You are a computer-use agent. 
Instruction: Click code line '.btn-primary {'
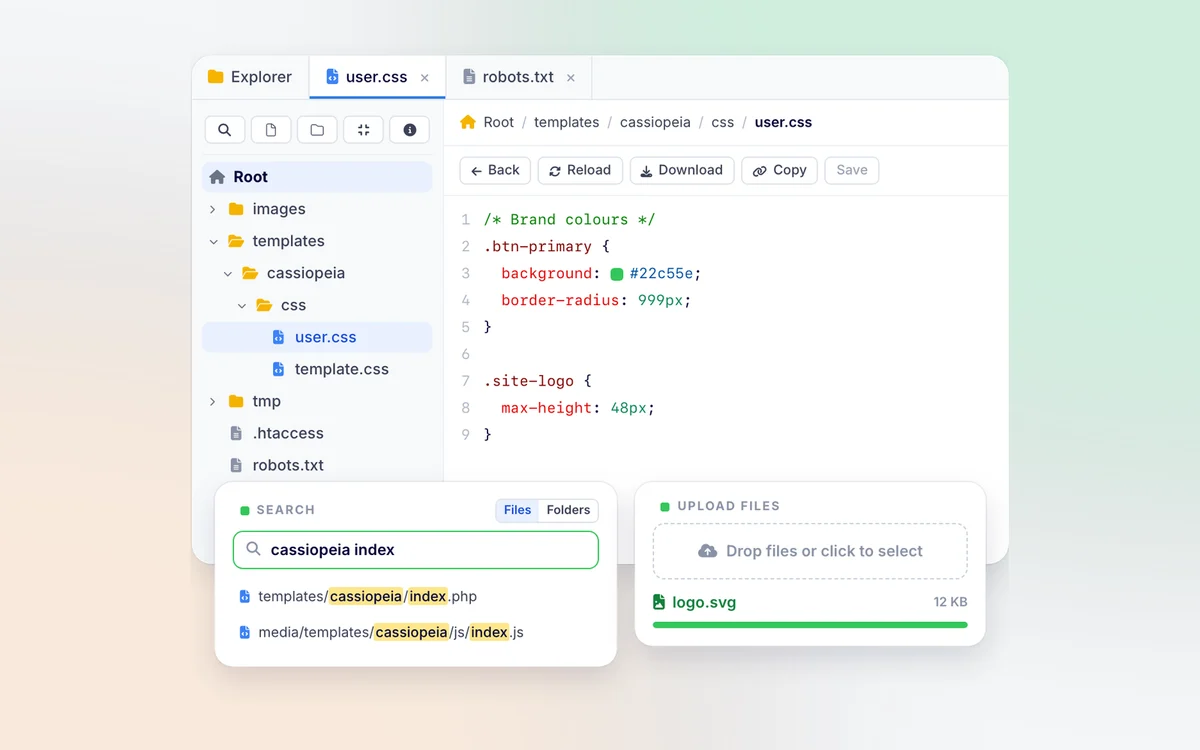(x=546, y=247)
